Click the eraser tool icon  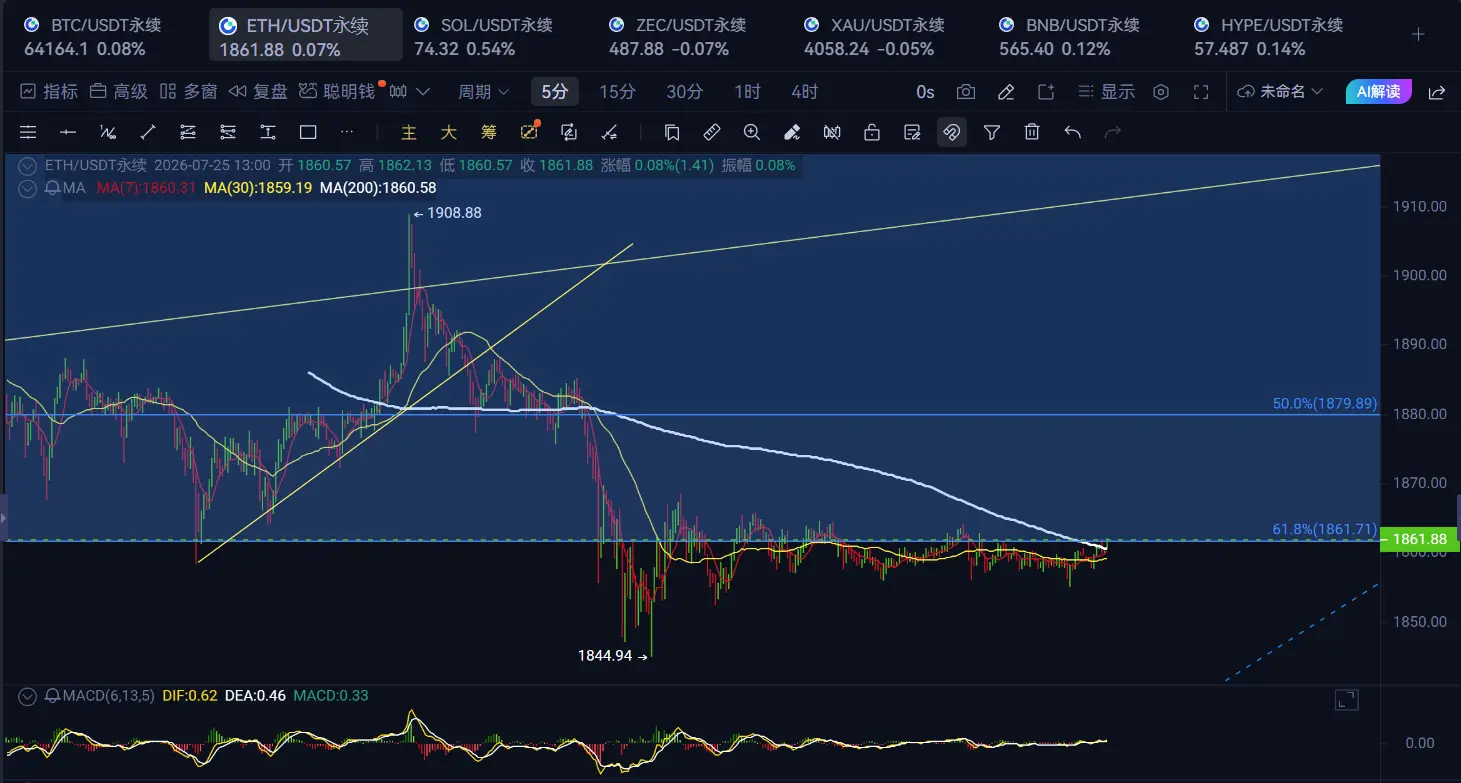792,132
